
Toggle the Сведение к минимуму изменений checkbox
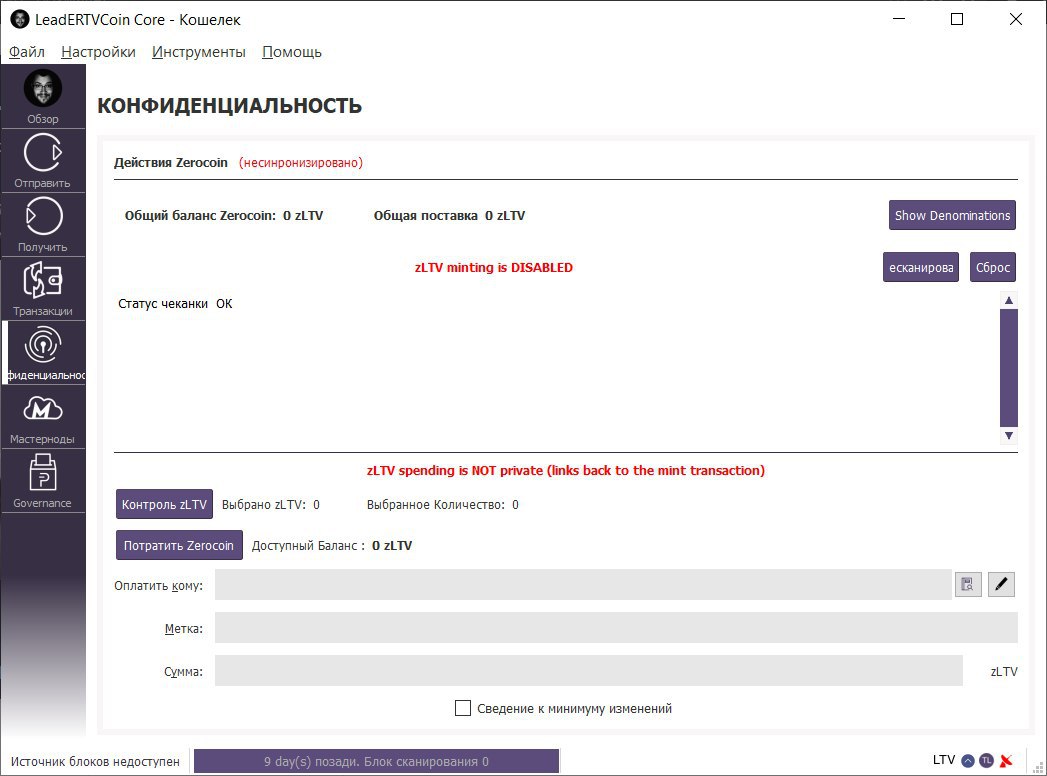[x=463, y=708]
